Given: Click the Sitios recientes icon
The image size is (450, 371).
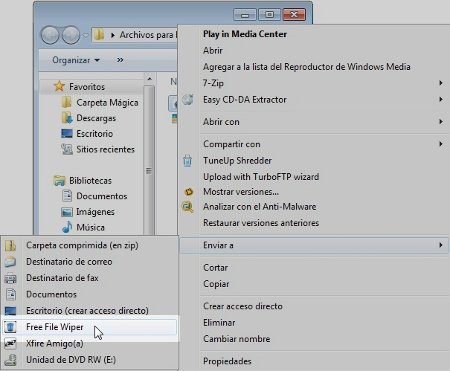Looking at the screenshot, I should tap(67, 149).
